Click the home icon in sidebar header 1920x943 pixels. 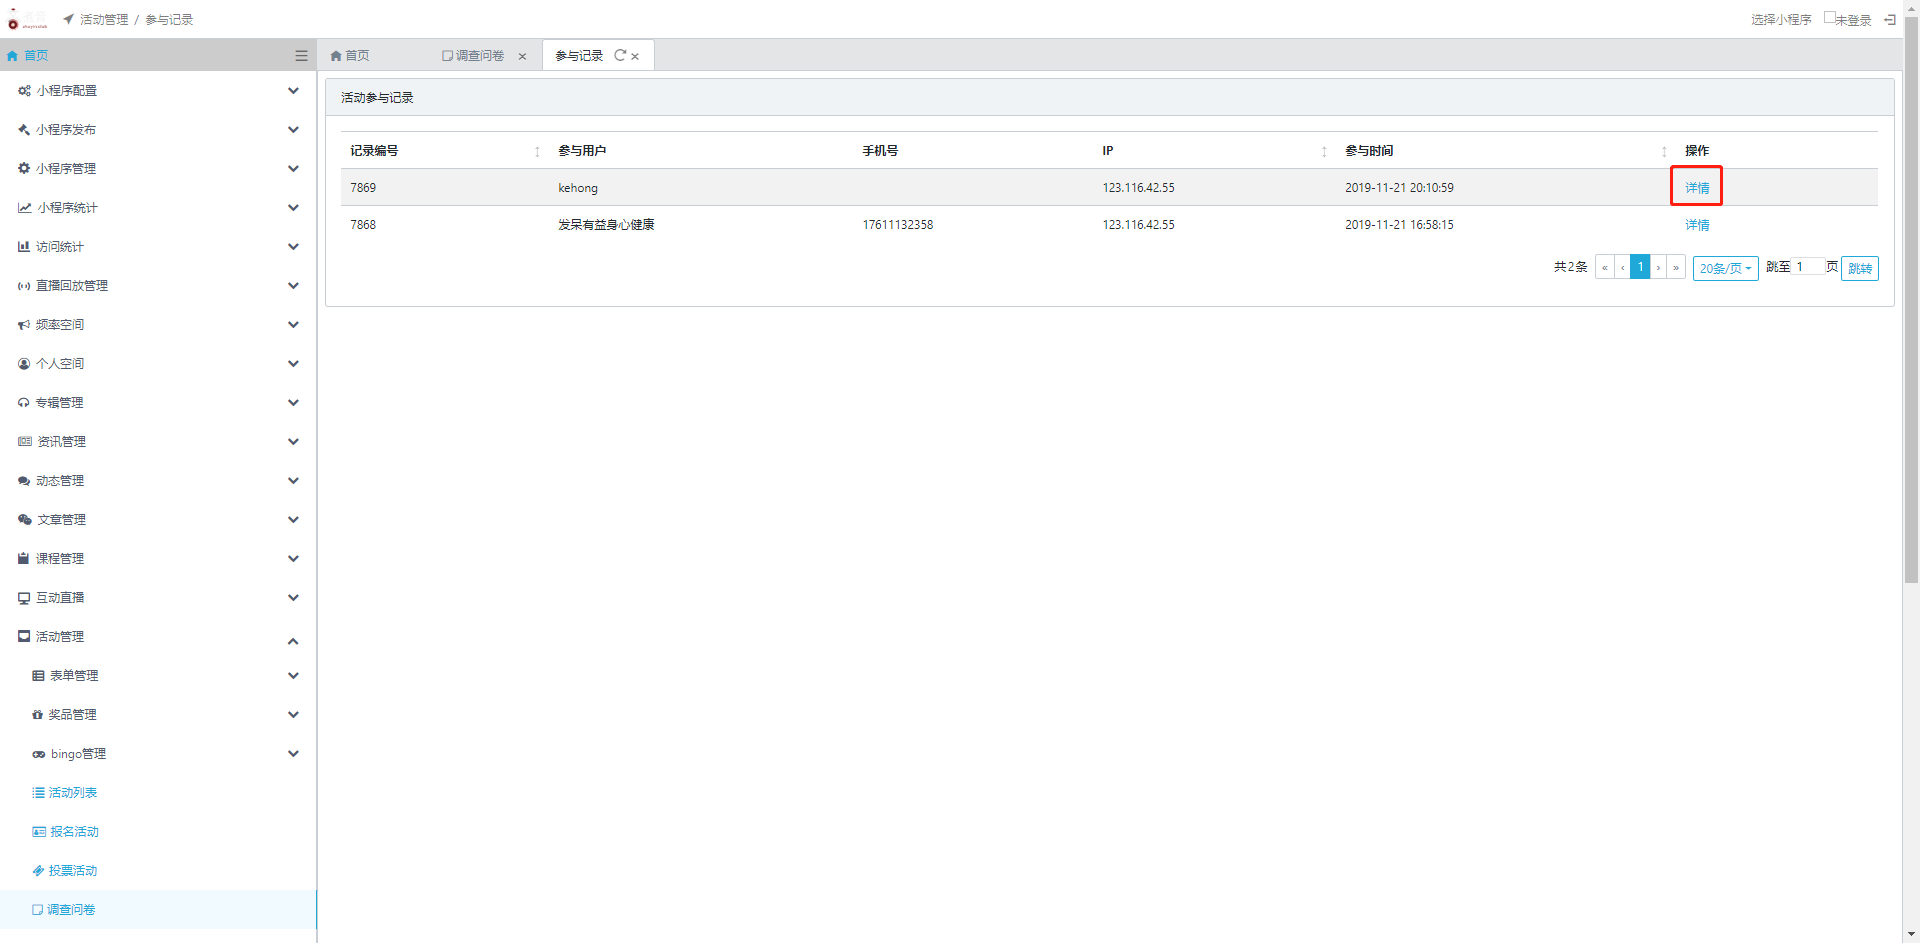coord(13,56)
